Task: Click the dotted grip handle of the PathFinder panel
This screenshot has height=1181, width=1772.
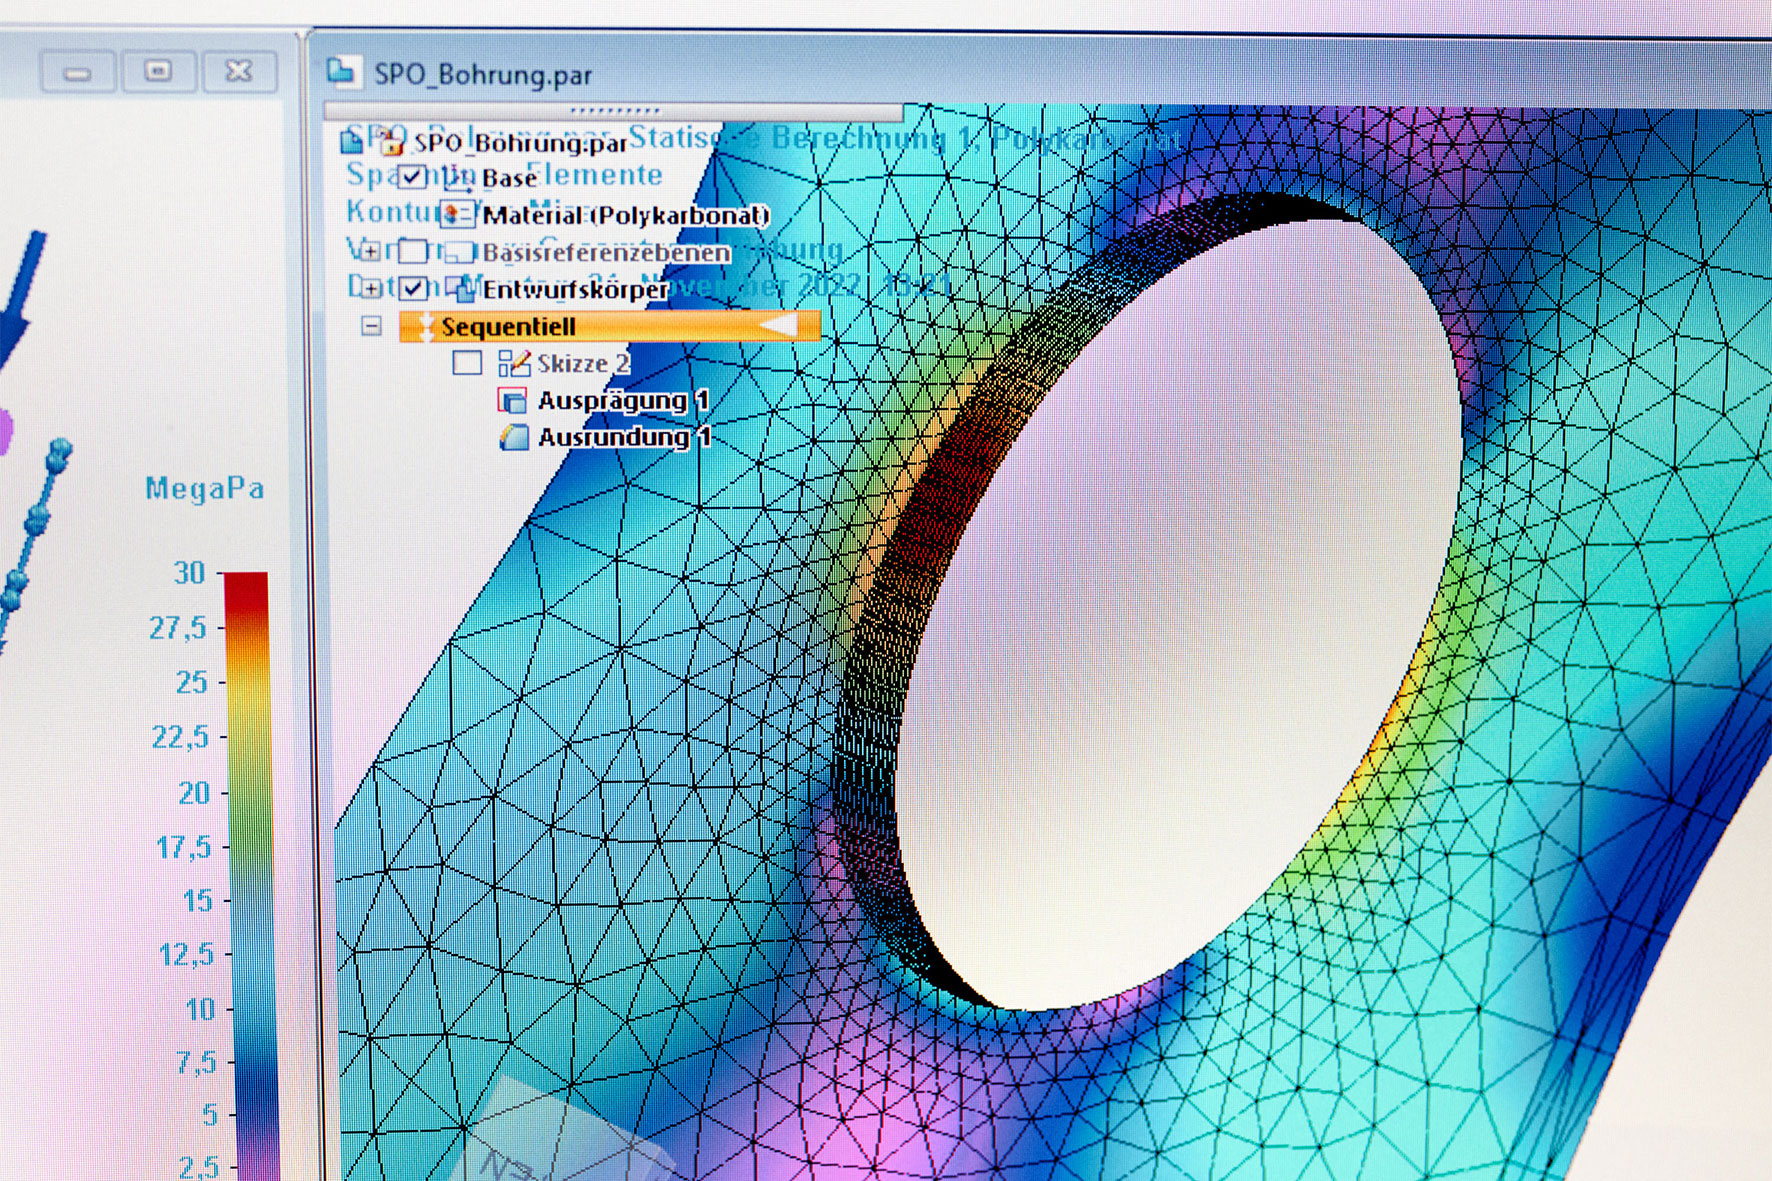Action: pos(614,110)
